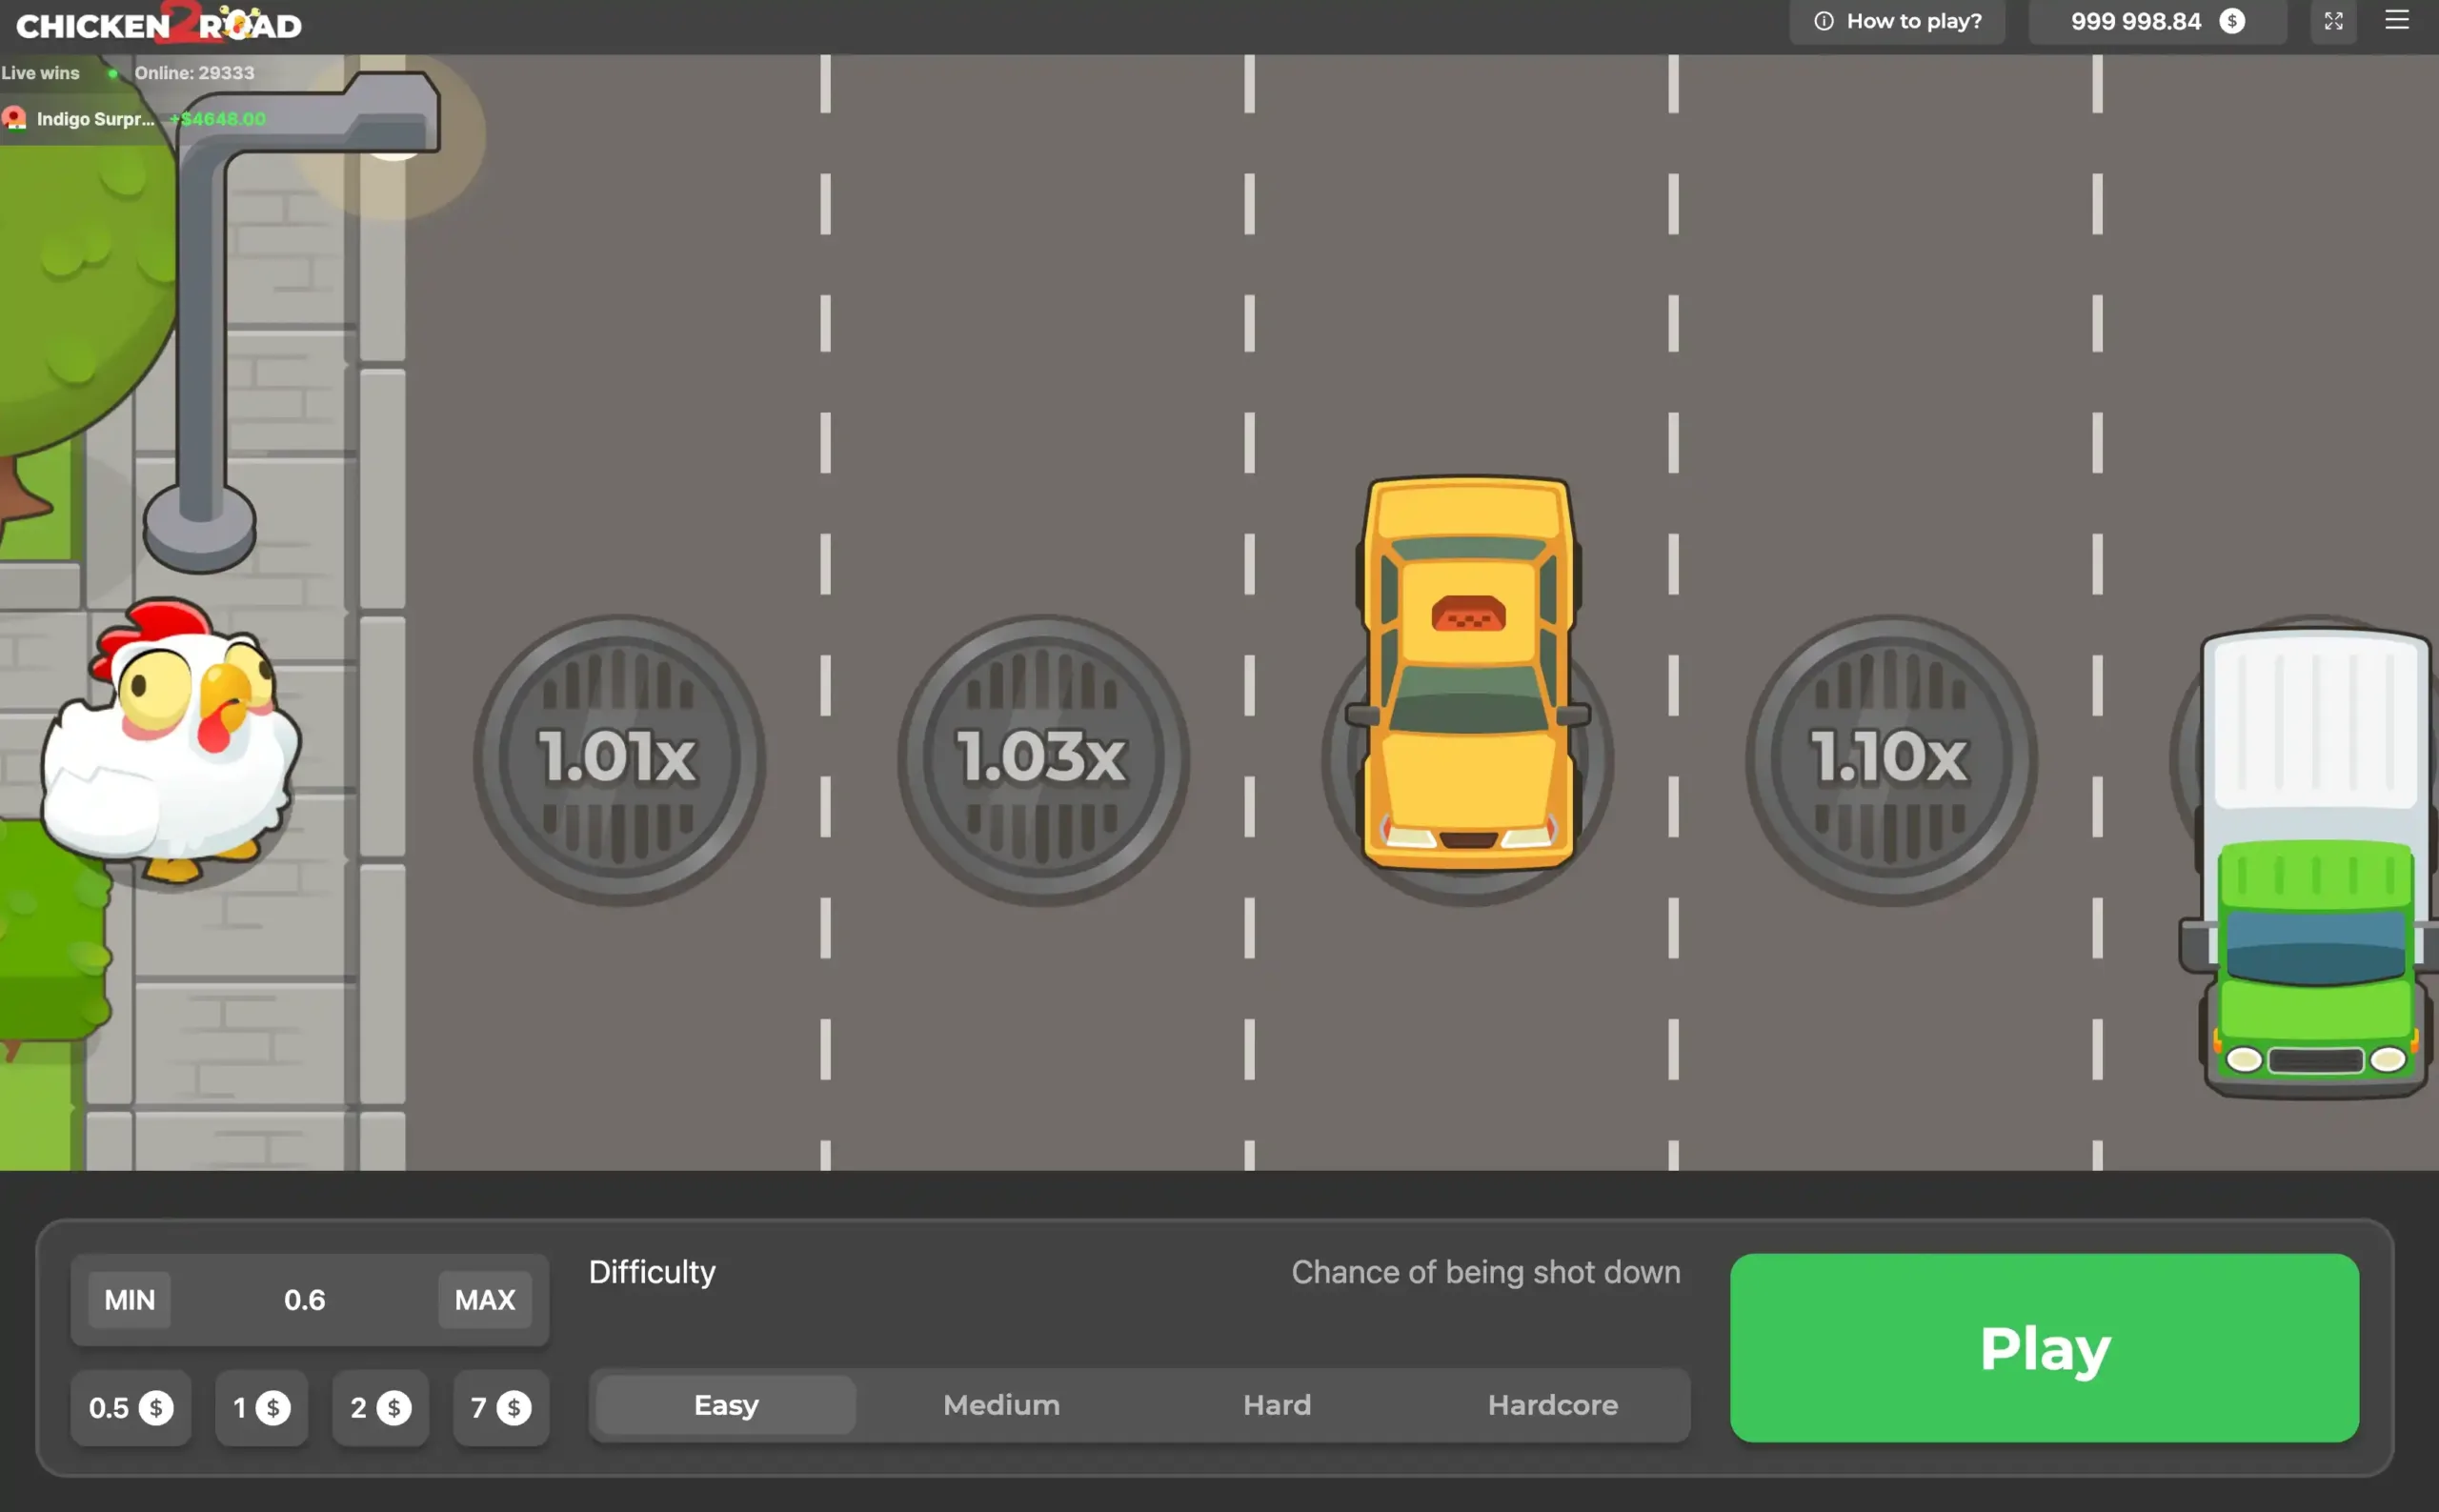Select Hard difficulty
2439x1512 pixels.
point(1276,1405)
